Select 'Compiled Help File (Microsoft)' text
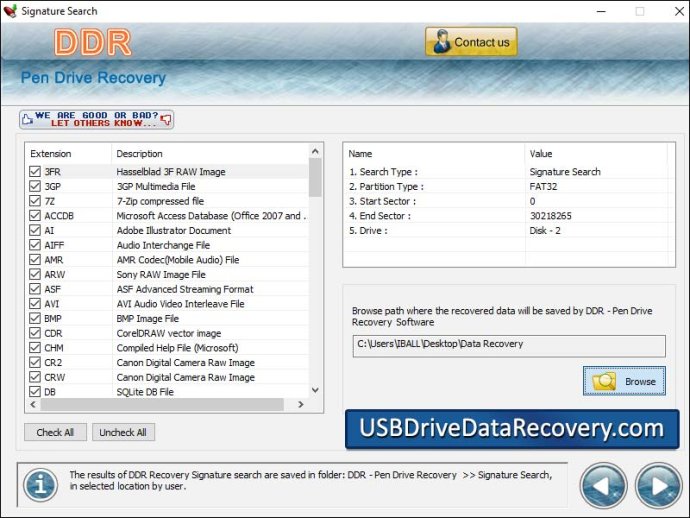This screenshot has height=518, width=690. [x=177, y=348]
